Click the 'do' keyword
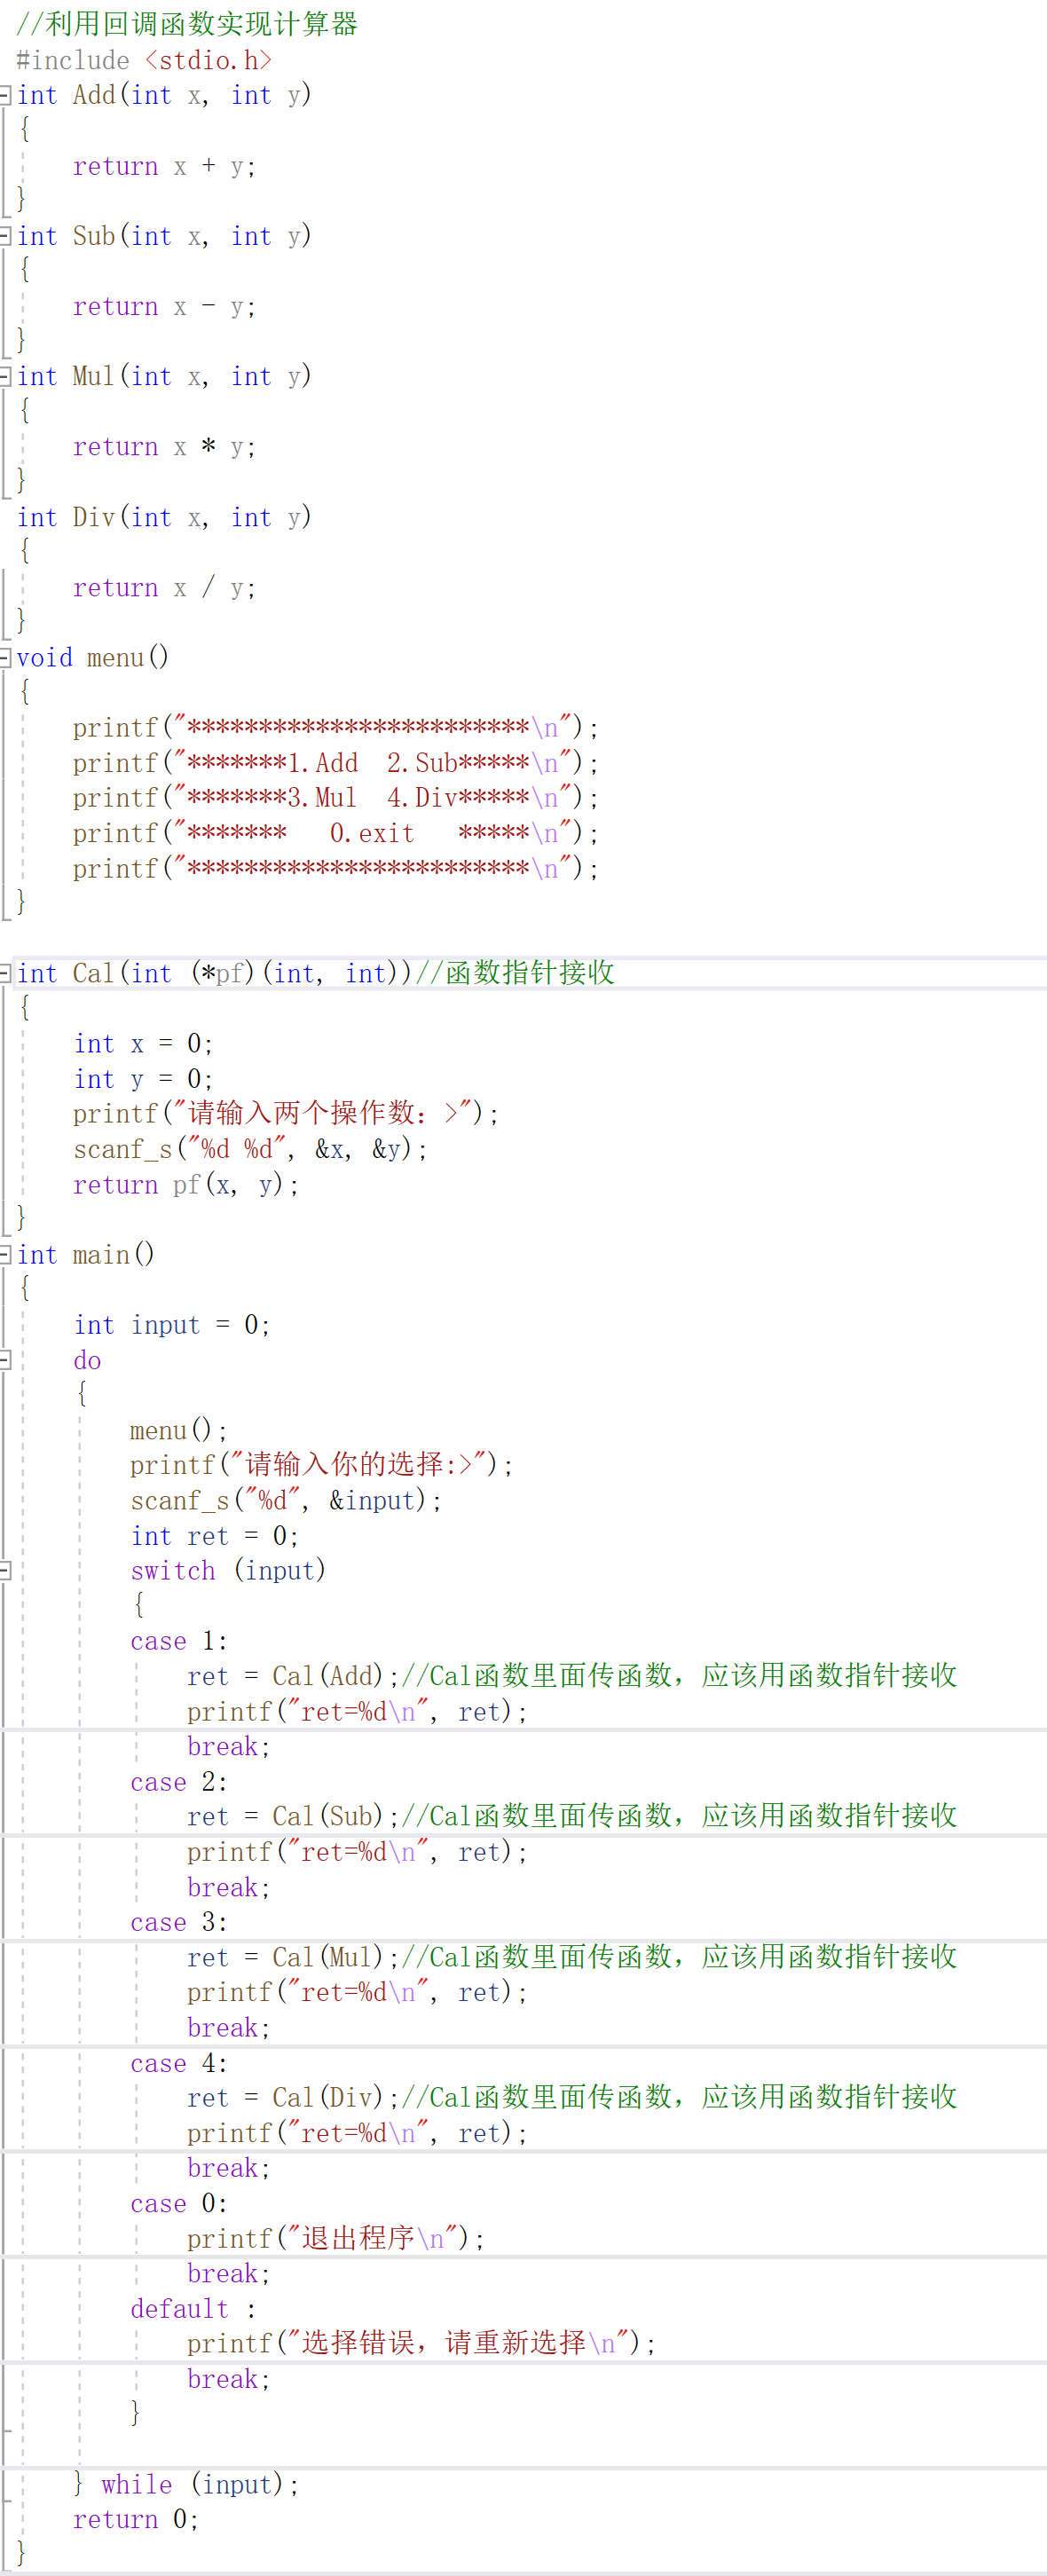The image size is (1047, 2576). (87, 1360)
